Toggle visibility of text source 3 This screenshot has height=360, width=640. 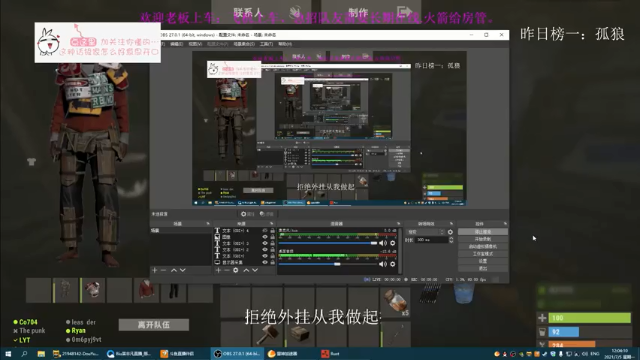(265, 243)
